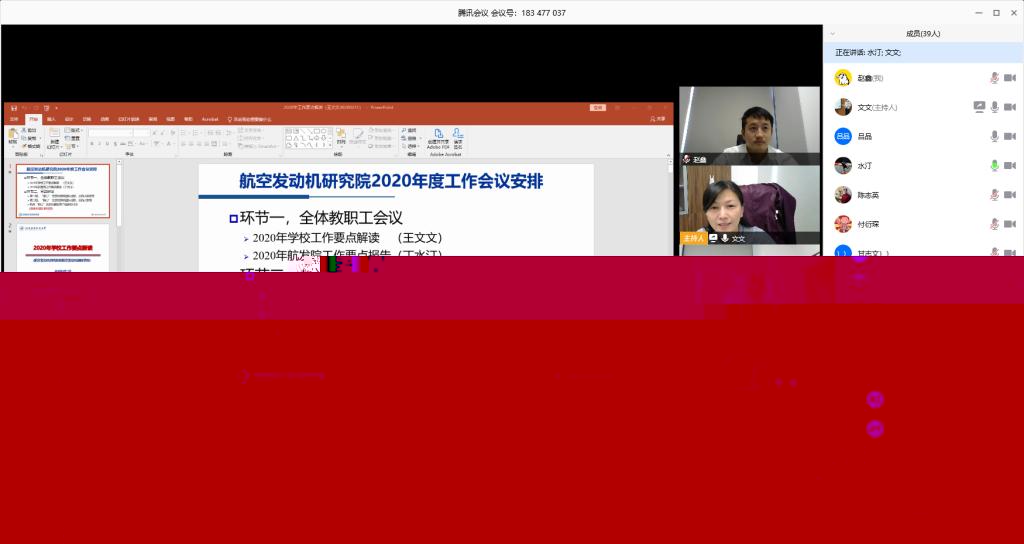Viewport: 1024px width, 544px height.
Task: Click the camera icon for 赵鑫(我)
Action: pos(1010,78)
